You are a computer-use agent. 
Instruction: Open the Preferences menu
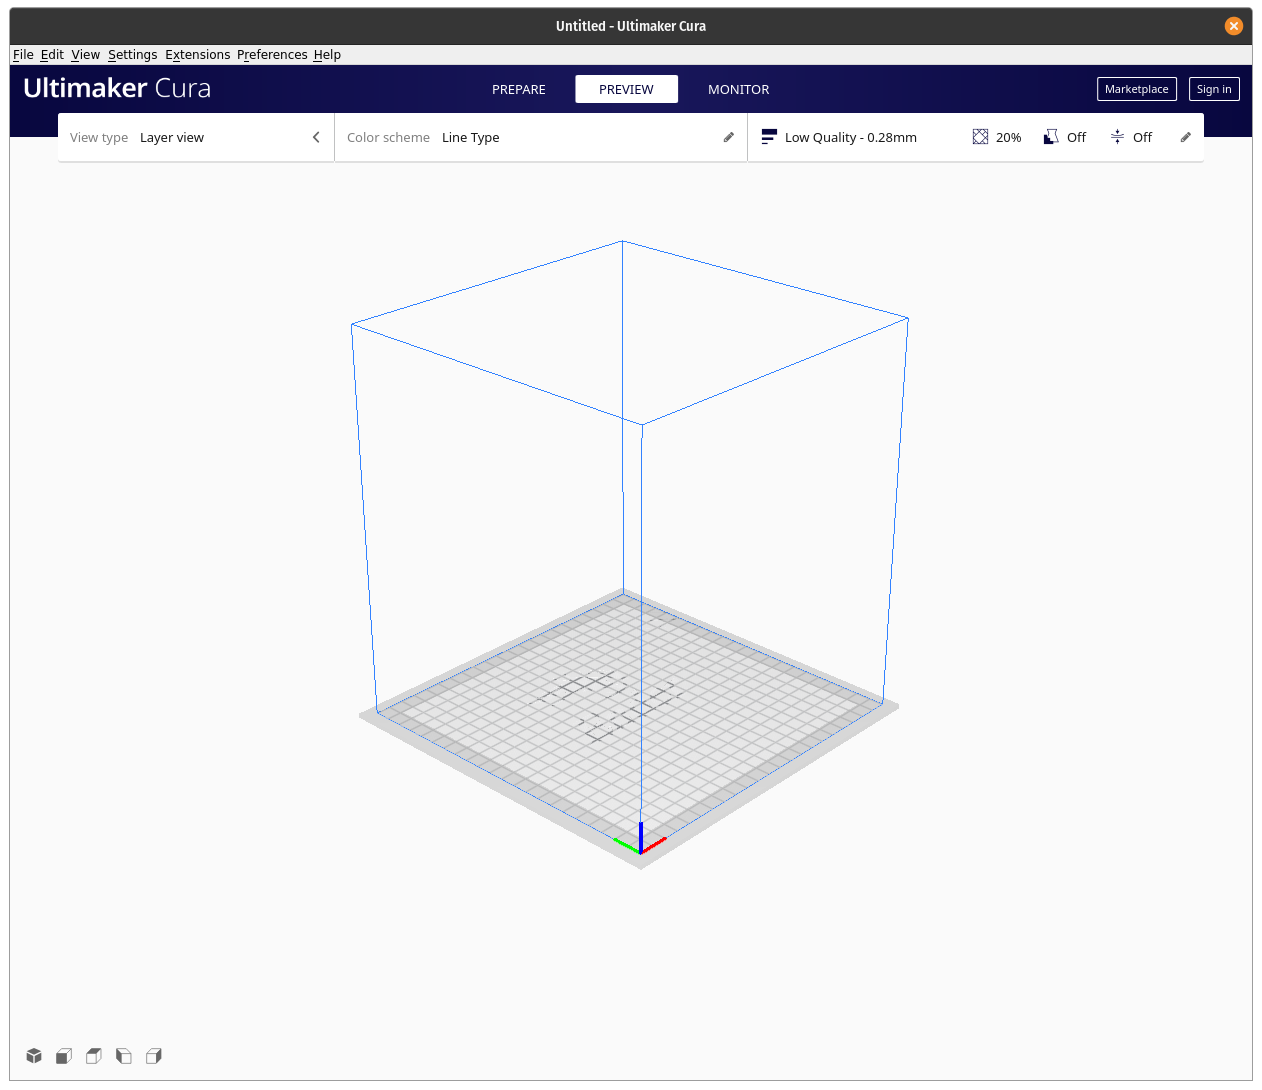pos(272,55)
